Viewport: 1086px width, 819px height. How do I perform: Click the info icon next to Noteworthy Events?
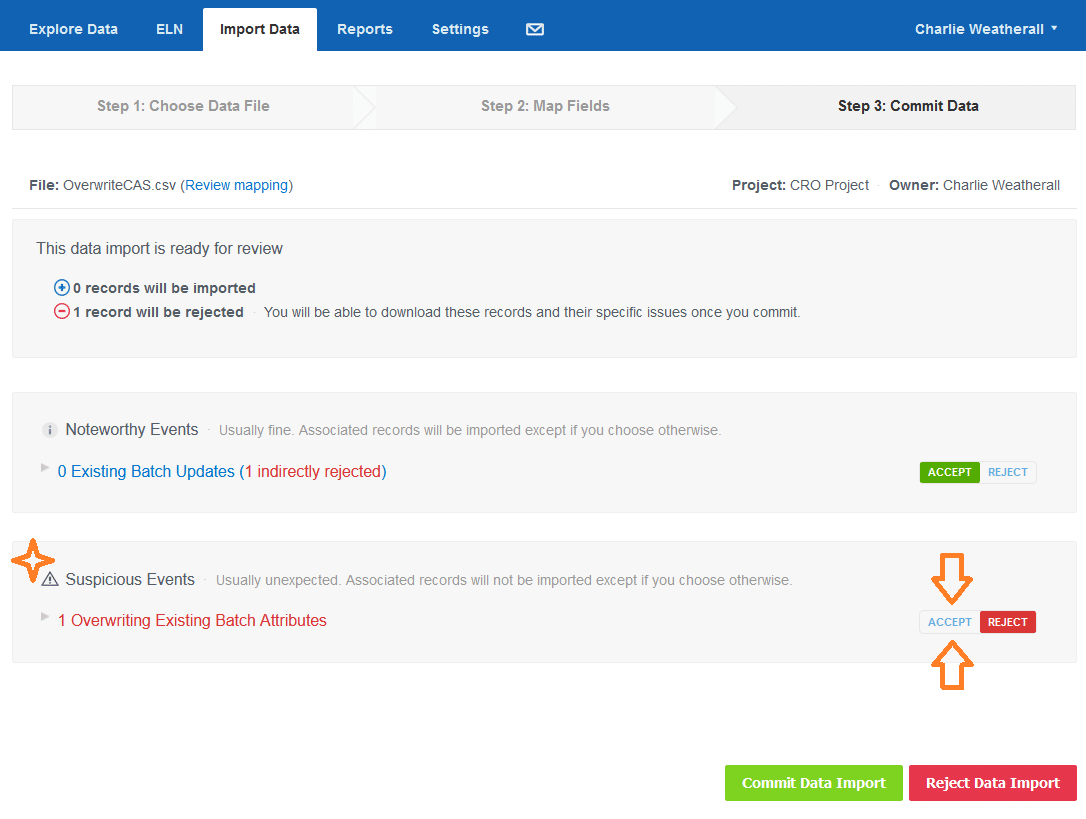point(50,430)
